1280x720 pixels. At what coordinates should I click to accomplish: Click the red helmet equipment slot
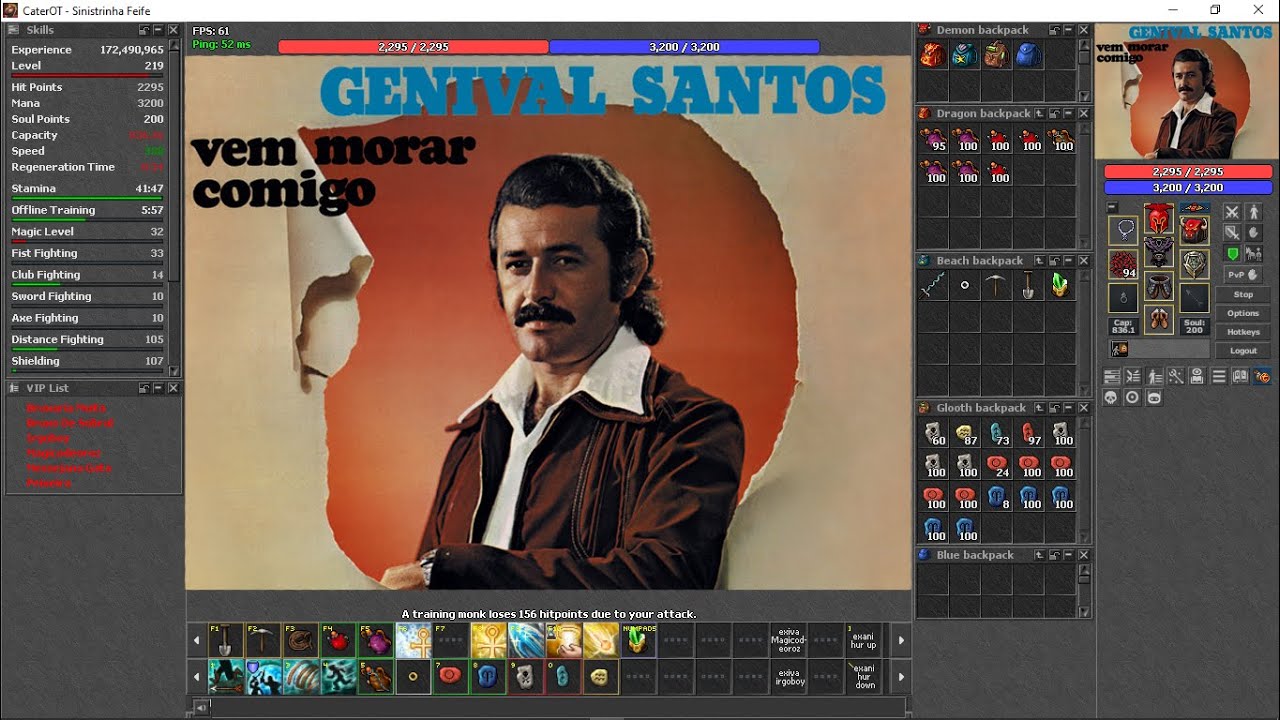coord(1159,219)
